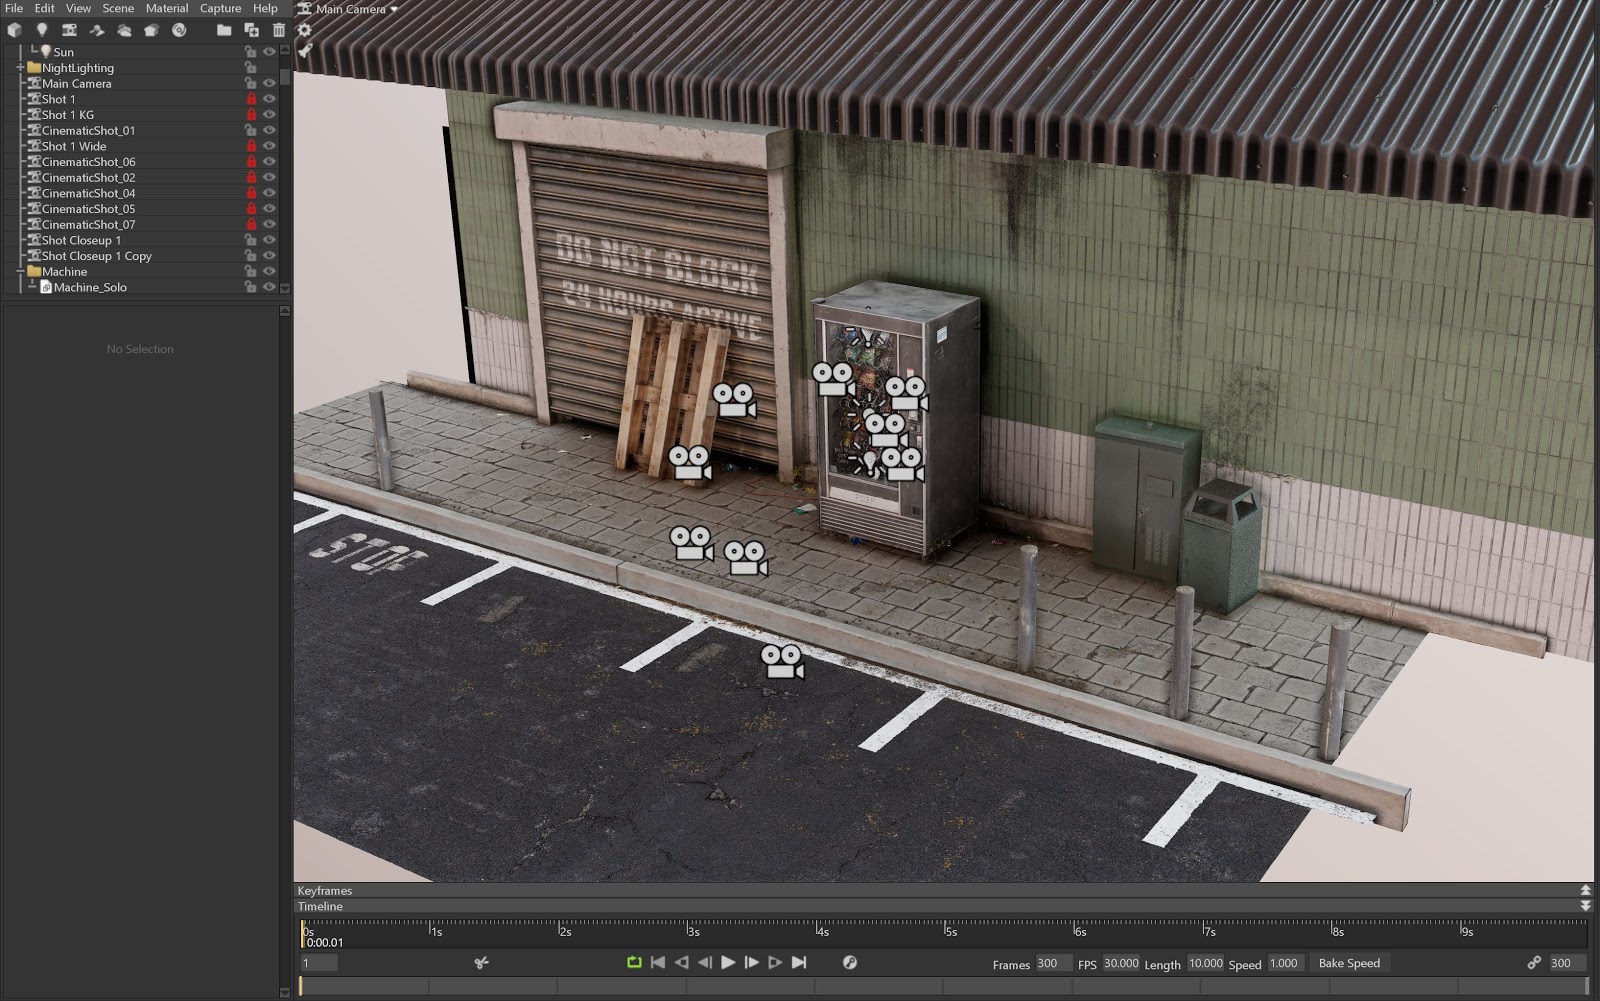
Task: Hide the Shot 1 Wide camera
Action: point(269,146)
